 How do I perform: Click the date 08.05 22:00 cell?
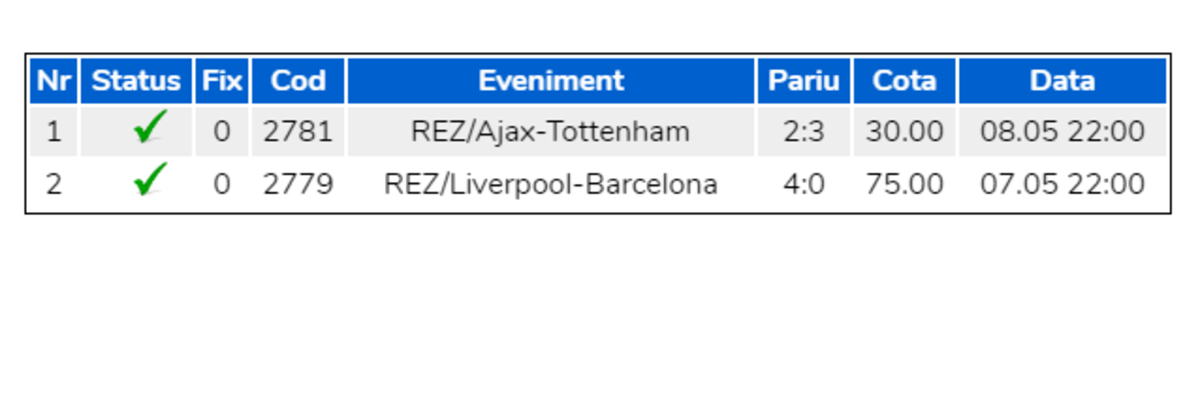tap(1062, 132)
